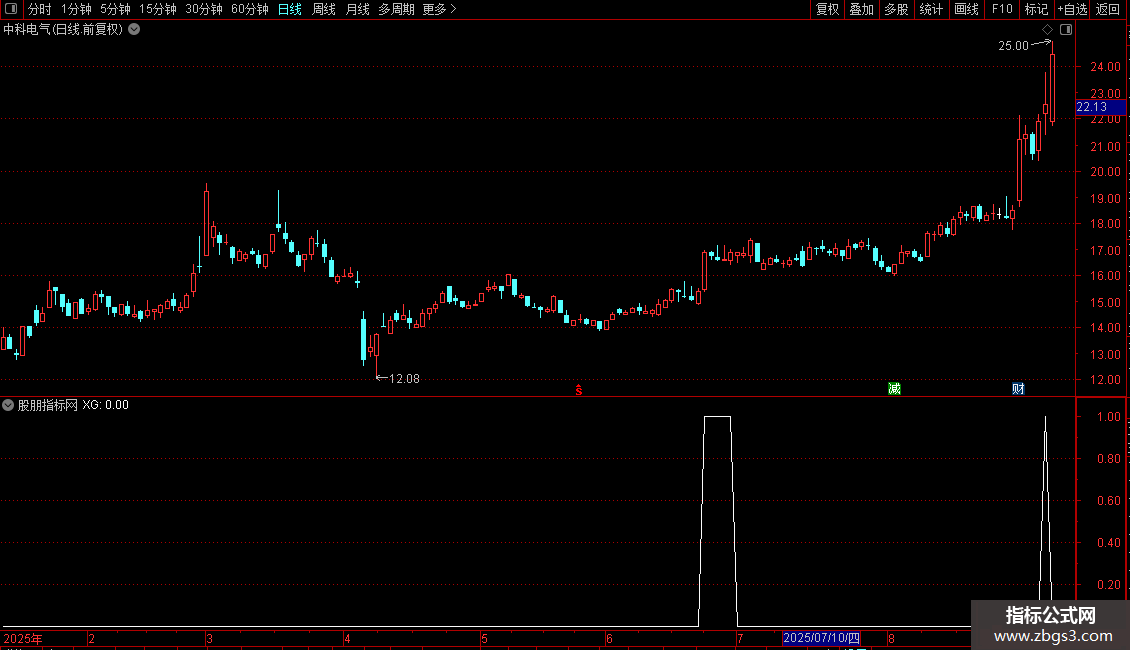Open 多股 multi-stock view
Image resolution: width=1130 pixels, height=650 pixels.
coord(896,9)
